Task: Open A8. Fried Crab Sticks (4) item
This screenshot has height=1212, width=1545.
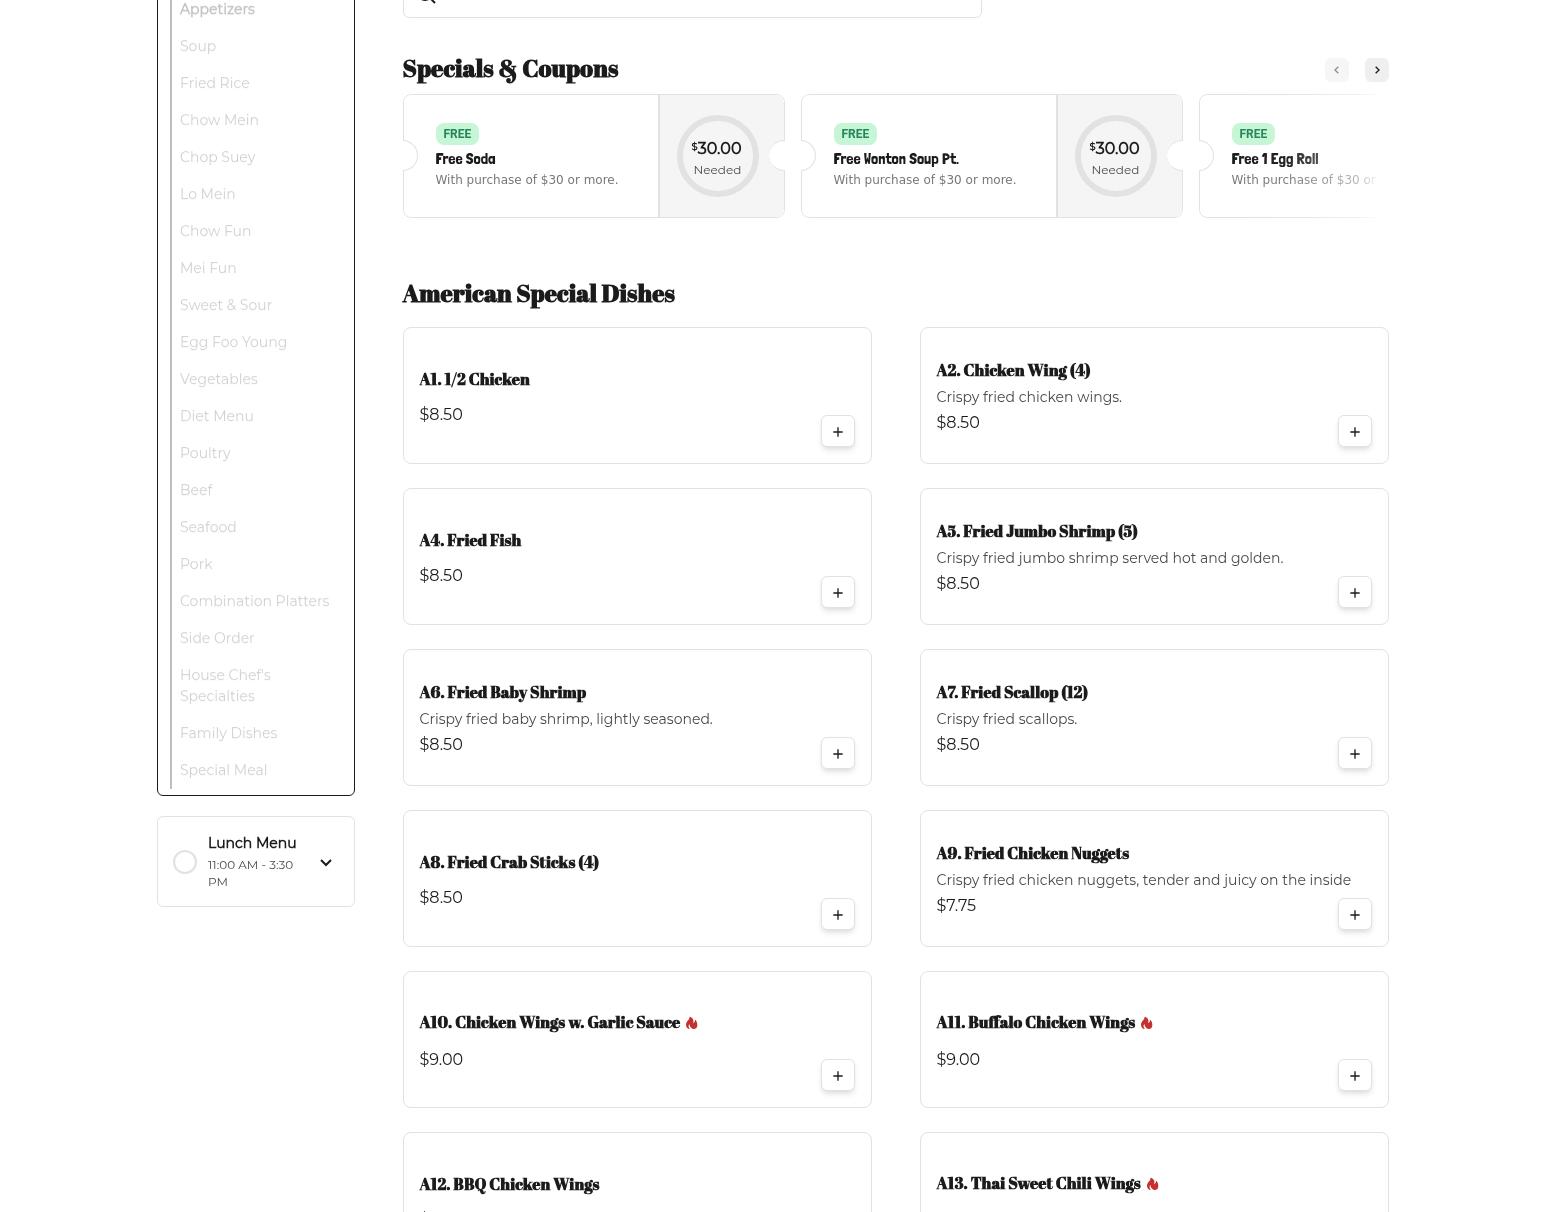Action: click(509, 863)
